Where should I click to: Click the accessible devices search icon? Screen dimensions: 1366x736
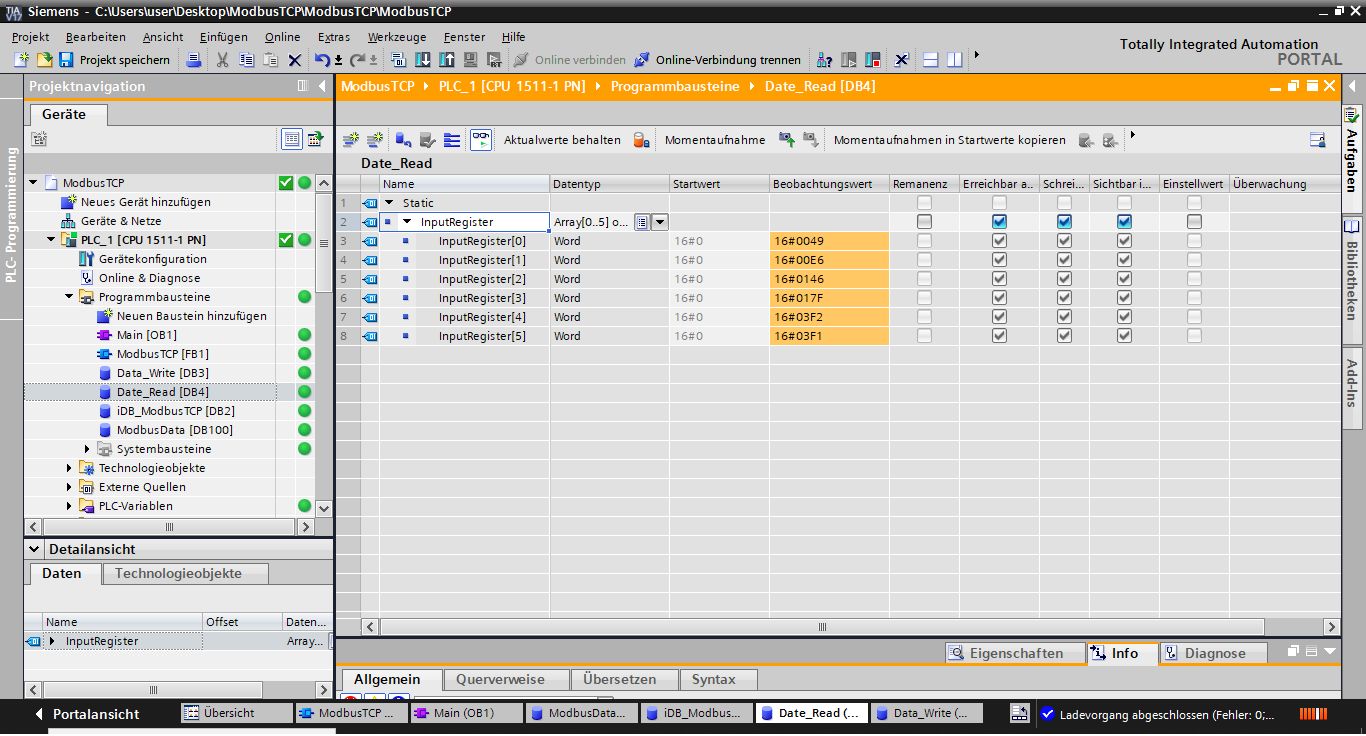824,60
